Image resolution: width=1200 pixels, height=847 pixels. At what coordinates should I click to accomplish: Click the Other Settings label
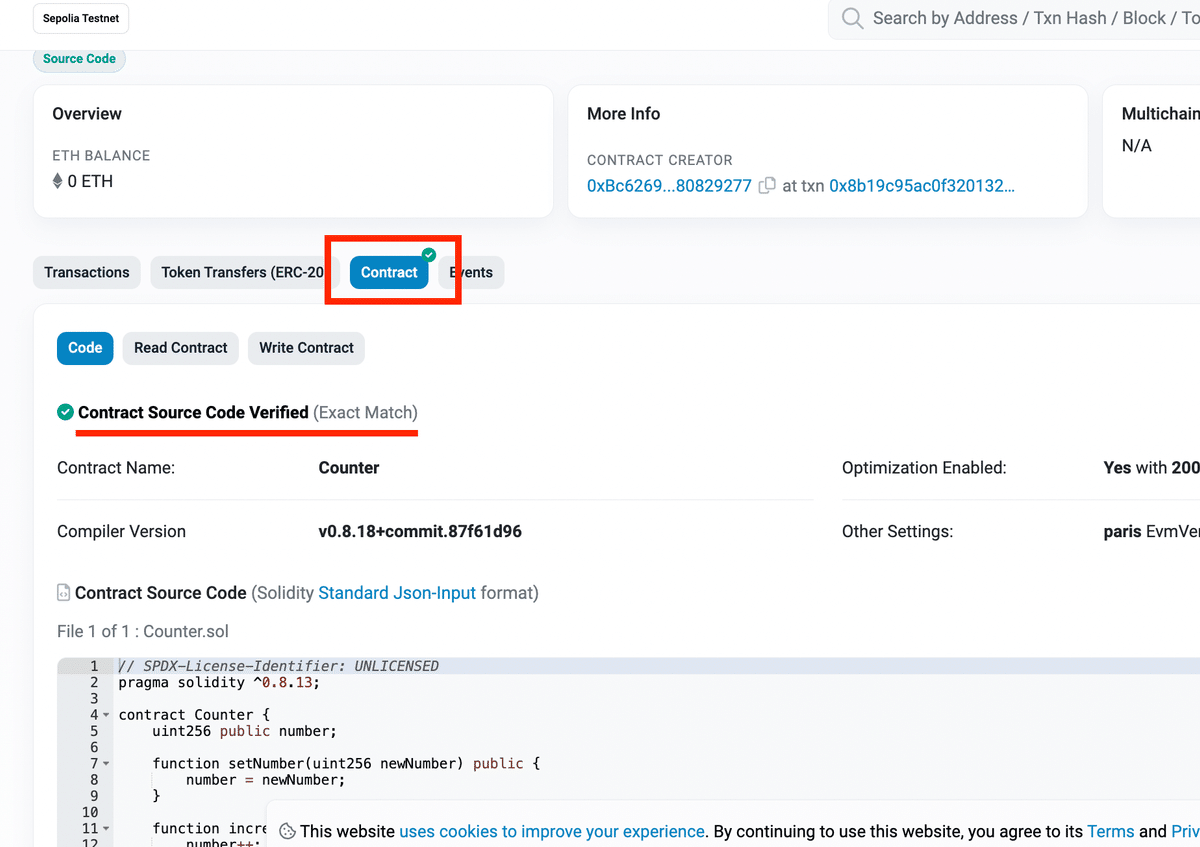click(897, 532)
